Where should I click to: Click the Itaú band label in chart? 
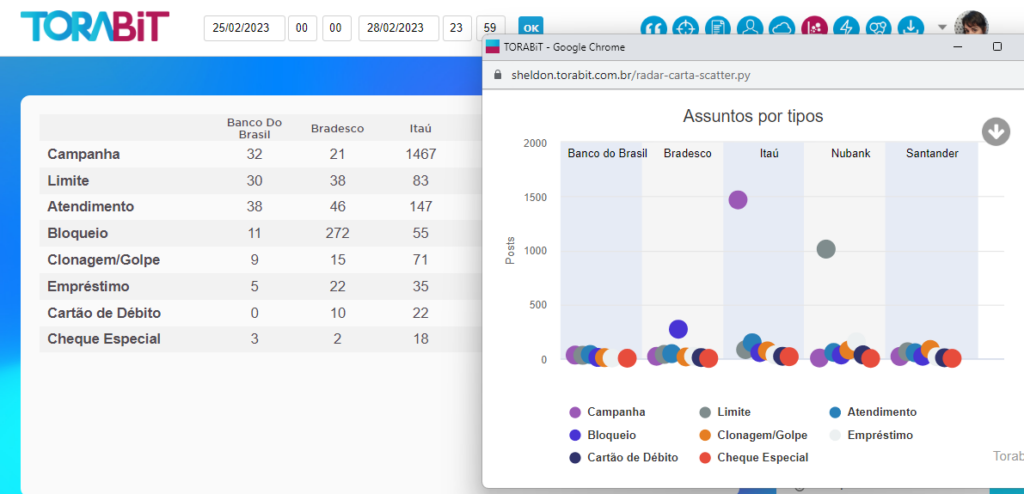coord(769,154)
